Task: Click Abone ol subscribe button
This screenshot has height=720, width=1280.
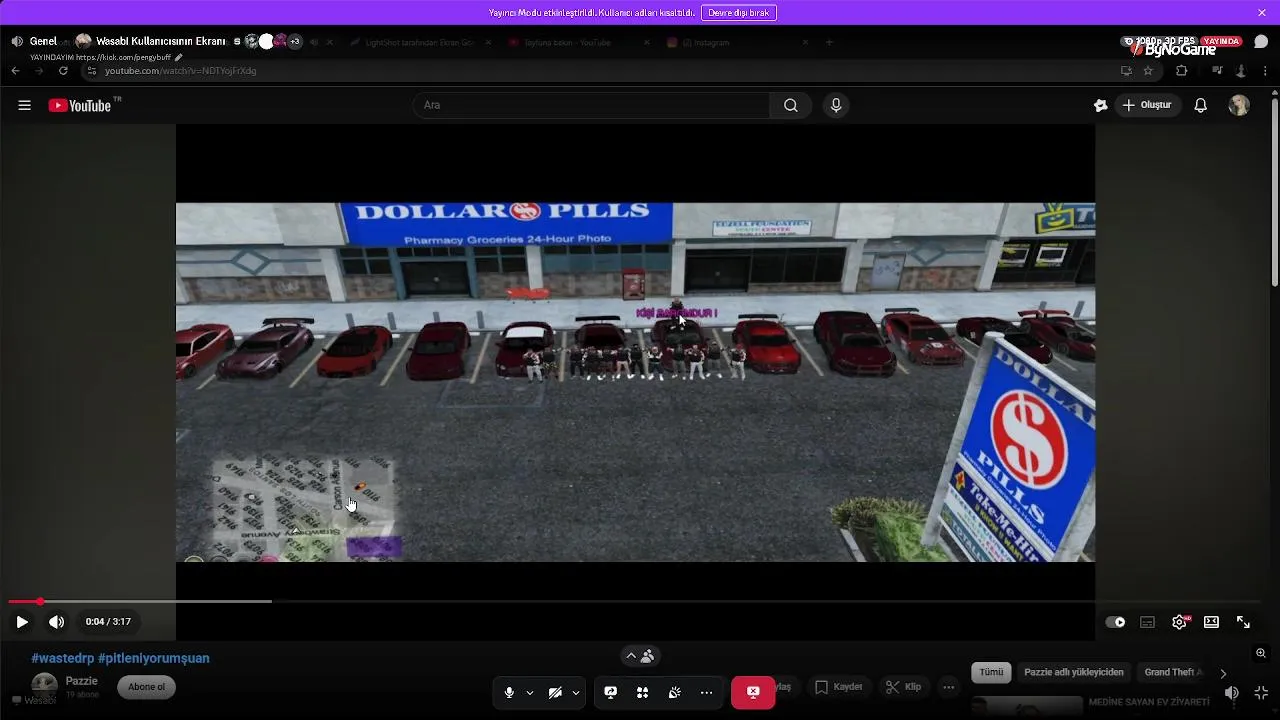Action: pos(146,687)
